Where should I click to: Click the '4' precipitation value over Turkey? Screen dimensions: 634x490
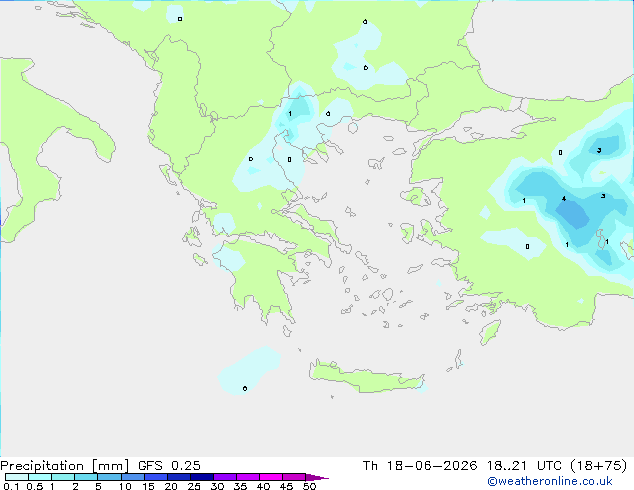point(564,199)
